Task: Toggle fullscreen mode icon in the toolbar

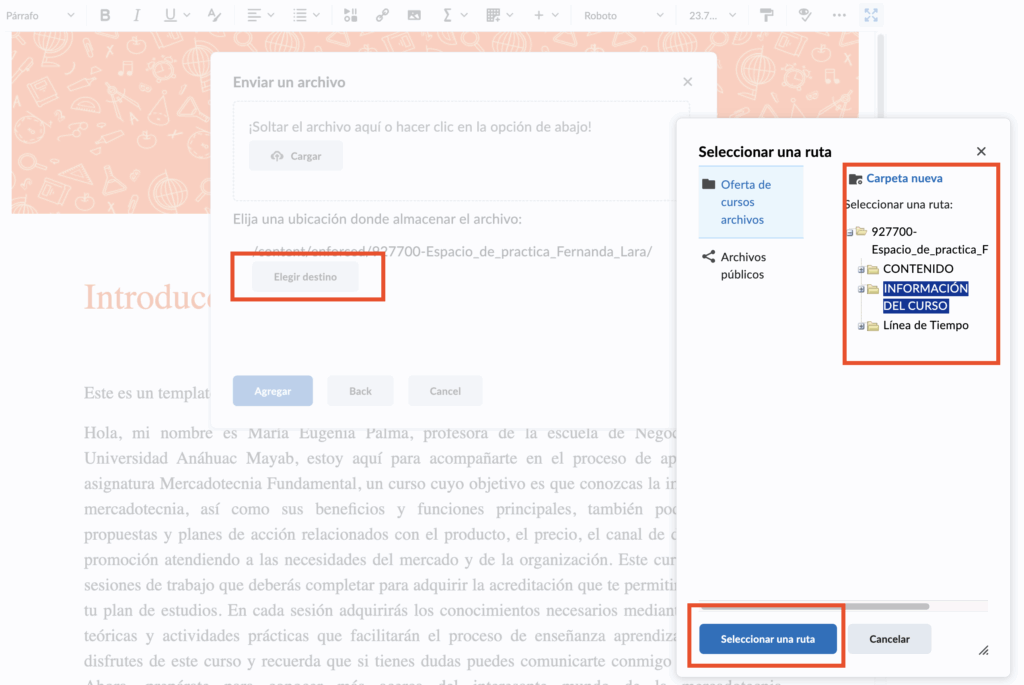Action: pyautogui.click(x=871, y=15)
